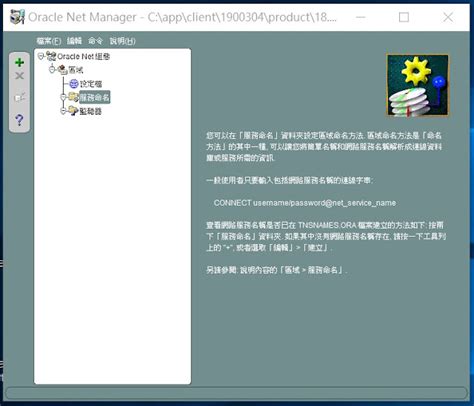This screenshot has height=406, width=474.
Task: Click the gray X delete icon
Action: 19,76
